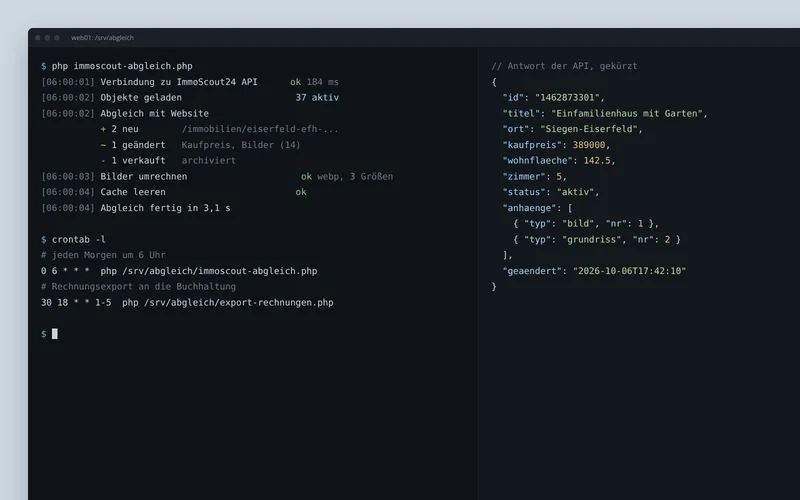The image size is (800, 500).
Task: Click the command "php immoscout-abgleich.php"
Action: click(122, 66)
